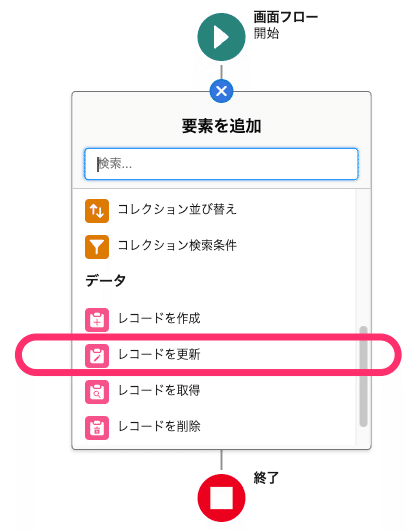Click the pink レコードを削除 trash icon
This screenshot has width=419, height=531.
pyautogui.click(x=97, y=428)
